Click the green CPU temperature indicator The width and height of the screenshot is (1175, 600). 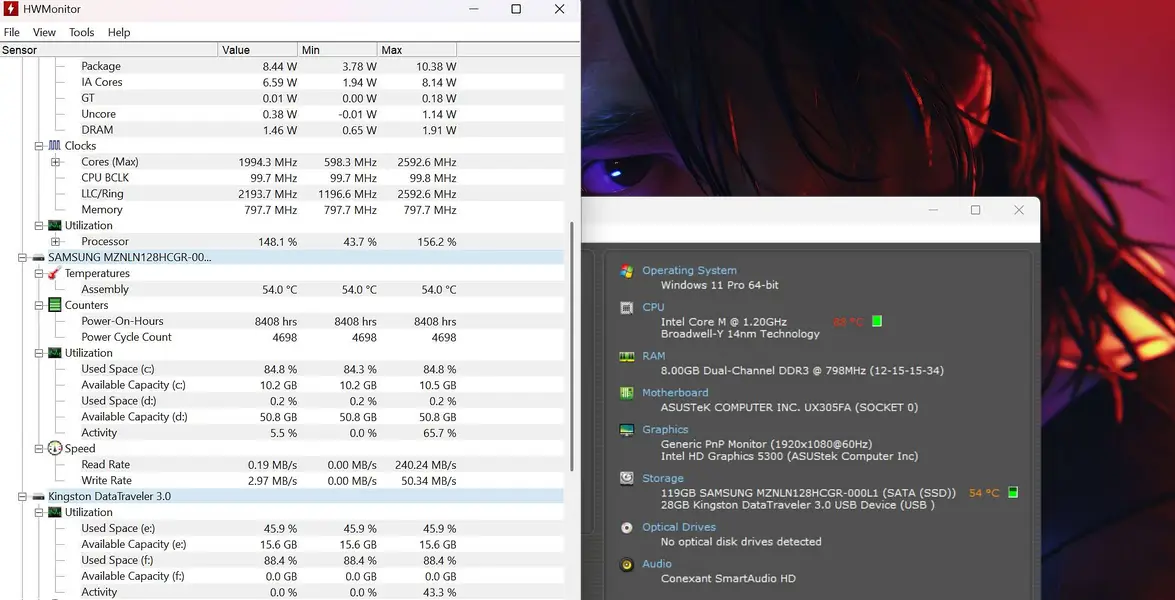point(877,321)
